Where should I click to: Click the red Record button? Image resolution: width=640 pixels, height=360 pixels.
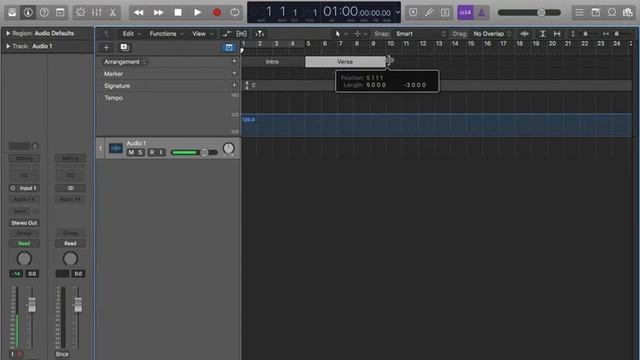click(x=217, y=12)
